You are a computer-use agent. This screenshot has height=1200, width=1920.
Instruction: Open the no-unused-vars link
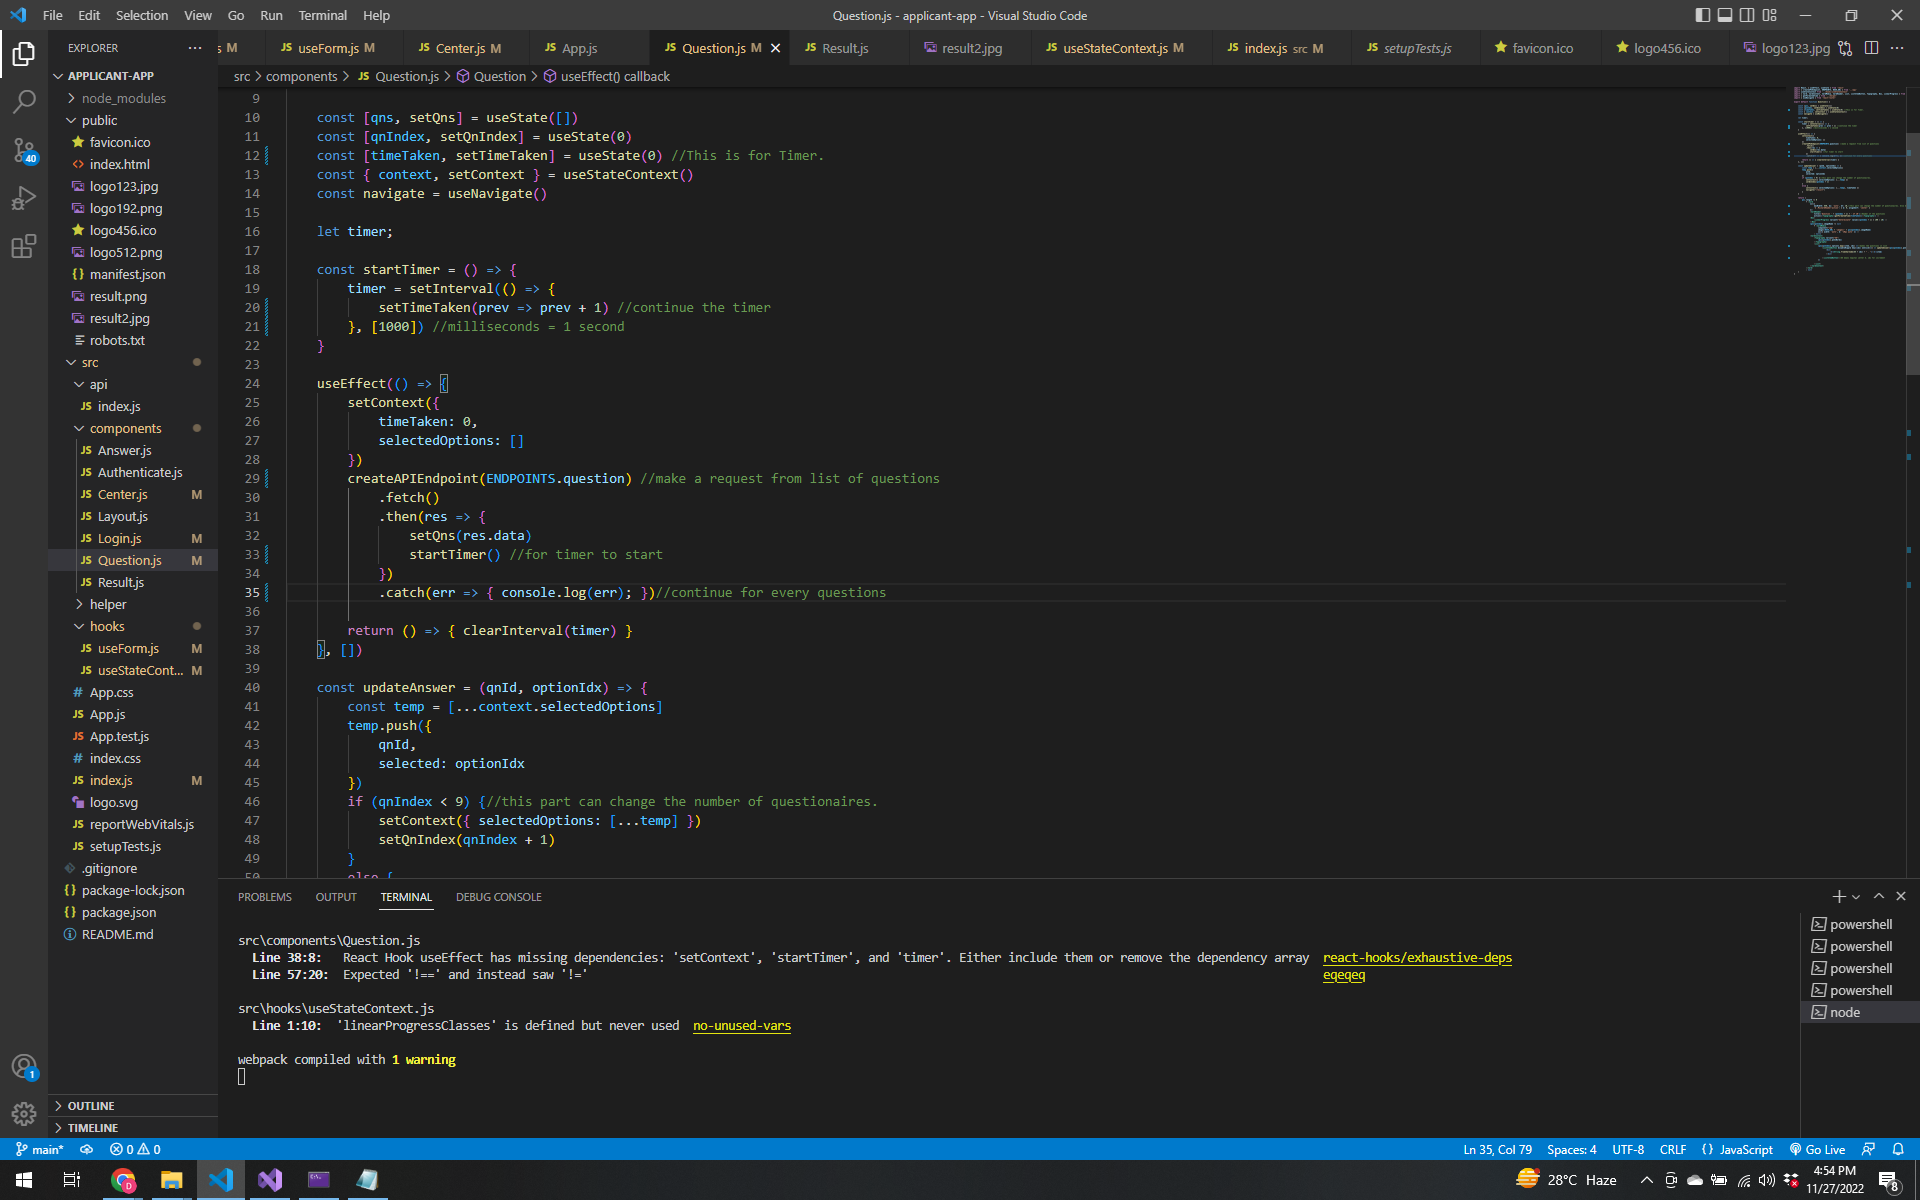741,1025
